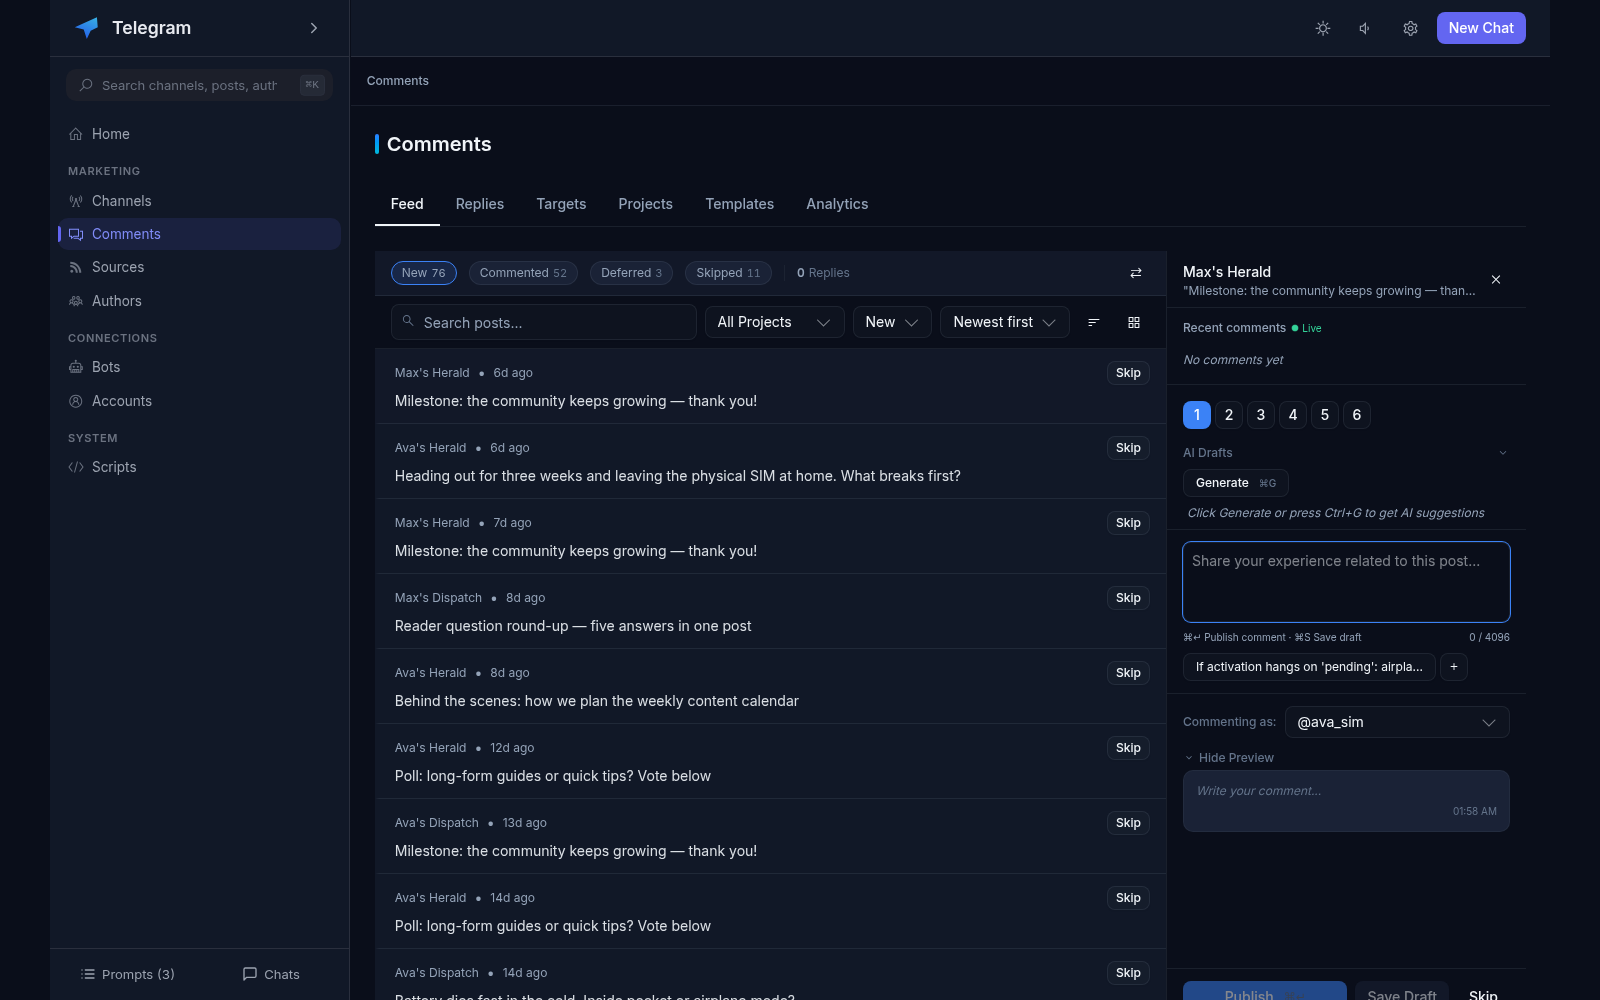
Task: Open Channels in the sidebar
Action: tap(199, 201)
